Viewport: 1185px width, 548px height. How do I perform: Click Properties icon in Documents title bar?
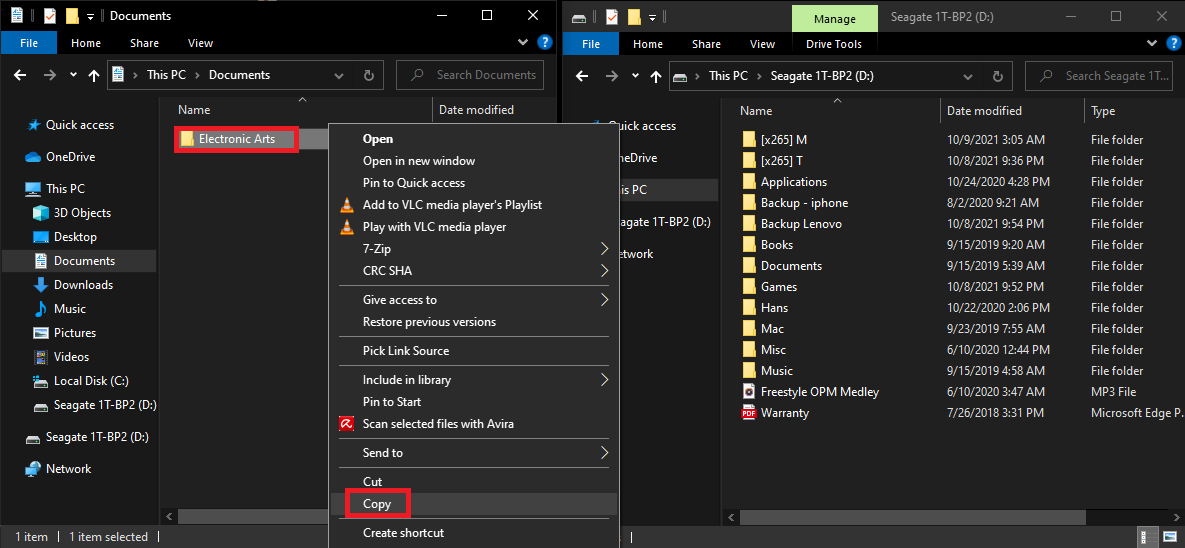point(50,15)
